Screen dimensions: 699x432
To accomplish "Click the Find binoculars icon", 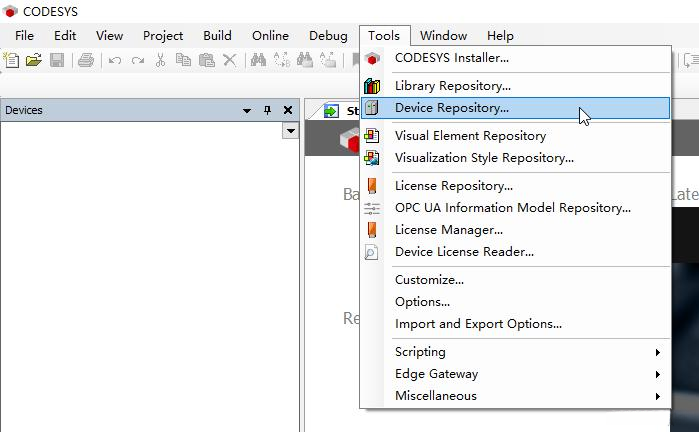I will click(258, 60).
